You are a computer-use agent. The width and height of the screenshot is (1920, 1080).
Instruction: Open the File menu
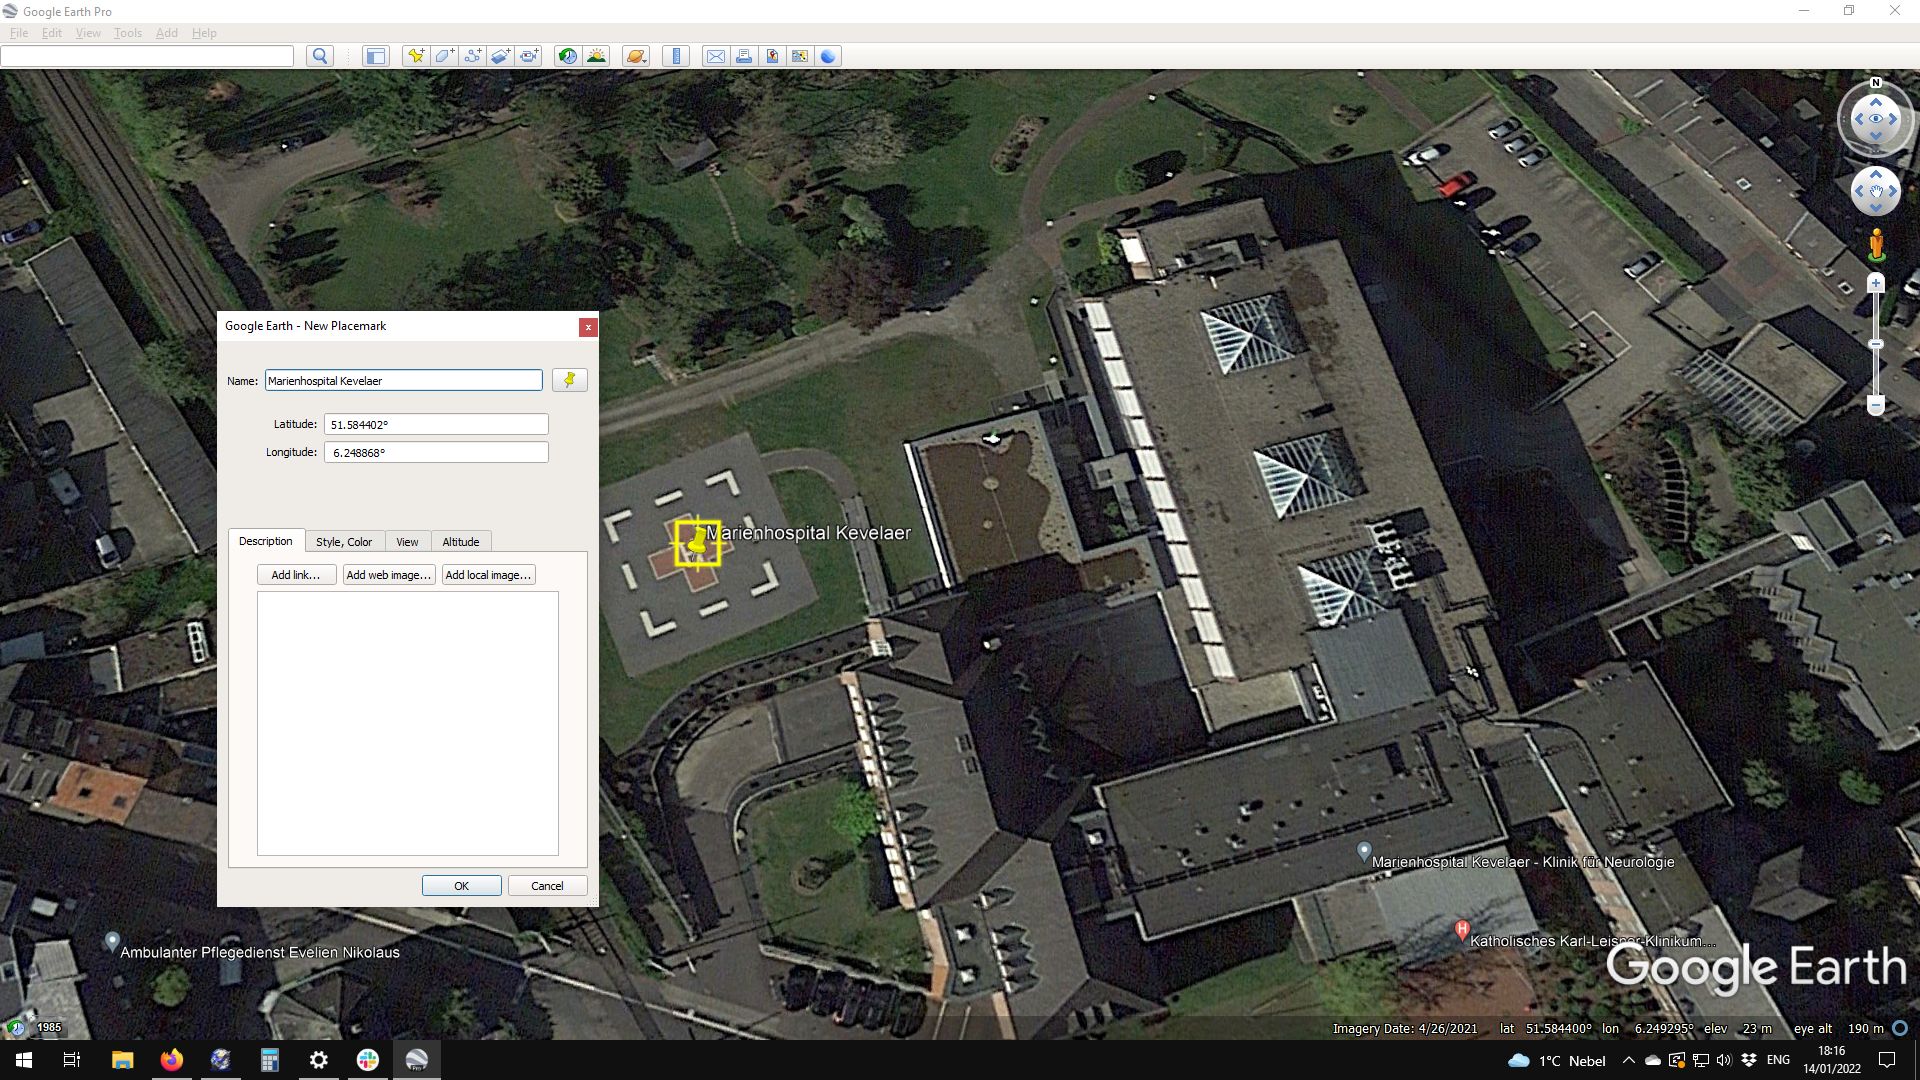pos(19,33)
